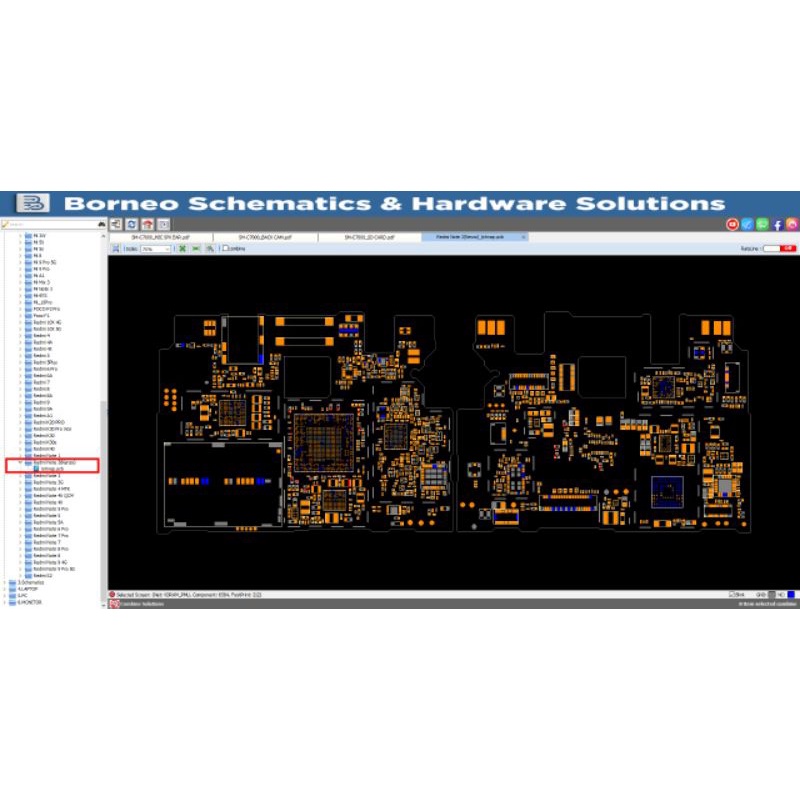
Task: Click the folder icon next to Redmi 7
Action: (29, 382)
